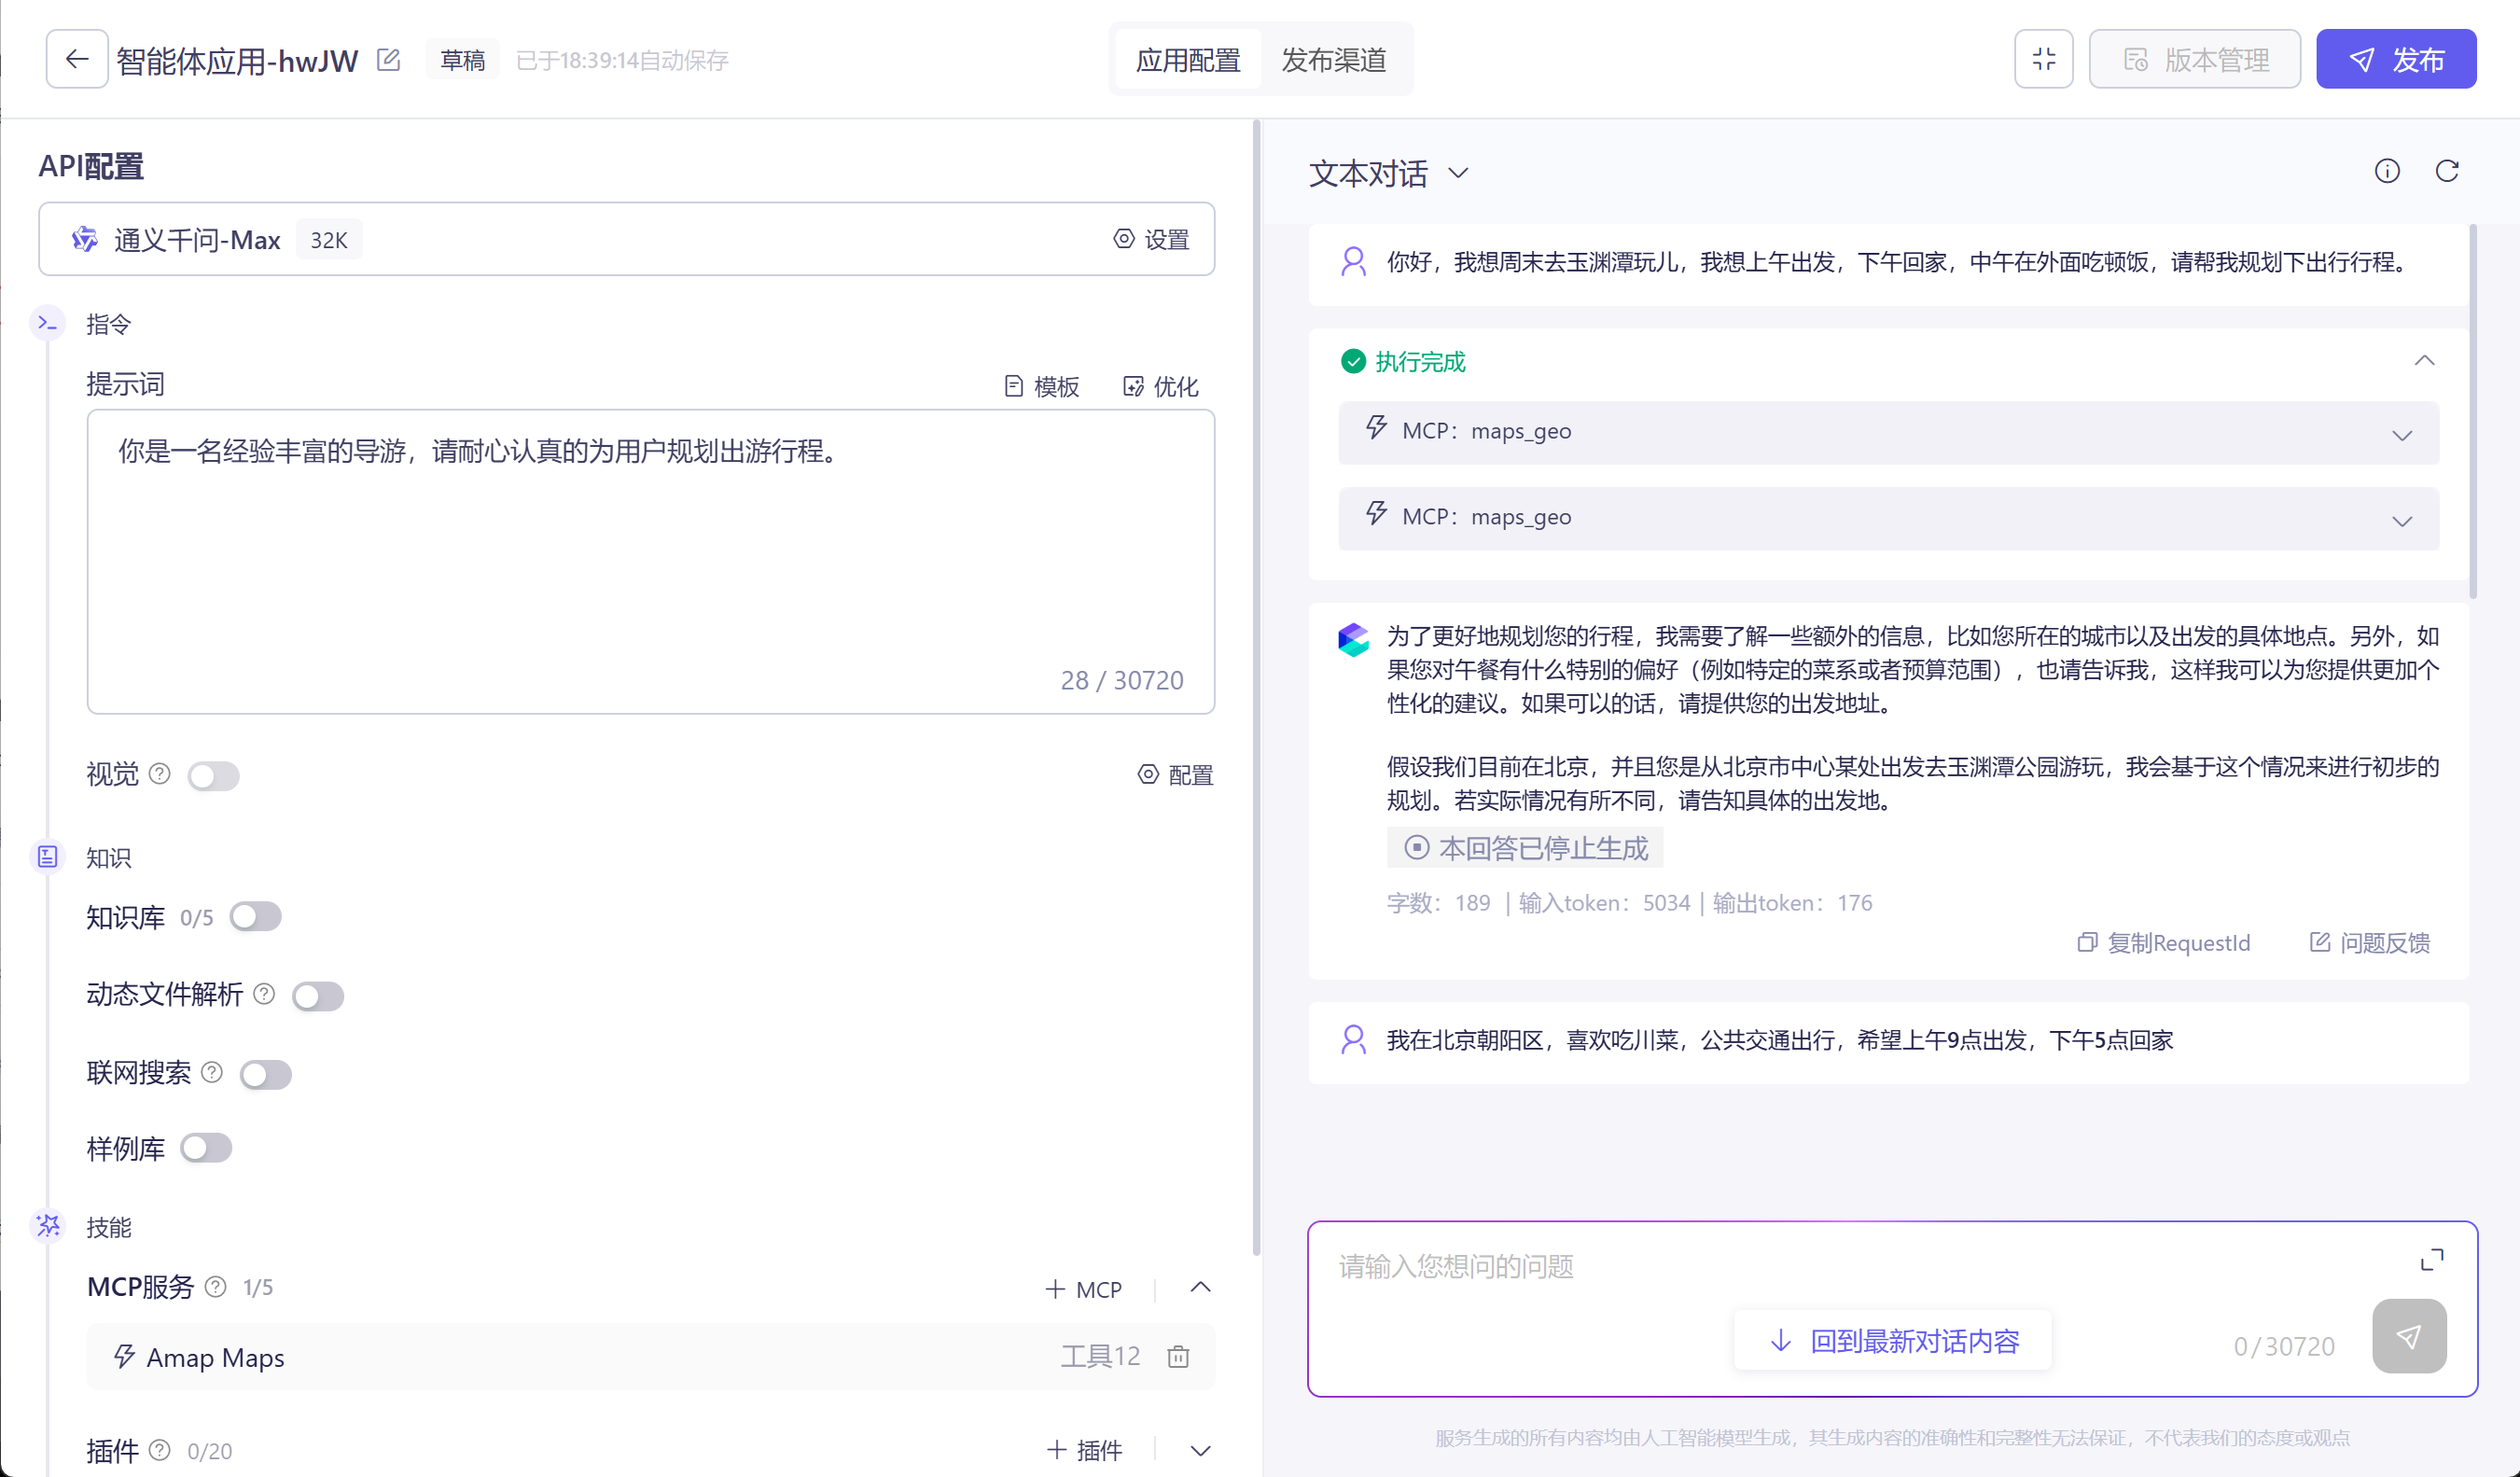The image size is (2520, 1477).
Task: Show help for MCP服务
Action: tap(215, 1286)
